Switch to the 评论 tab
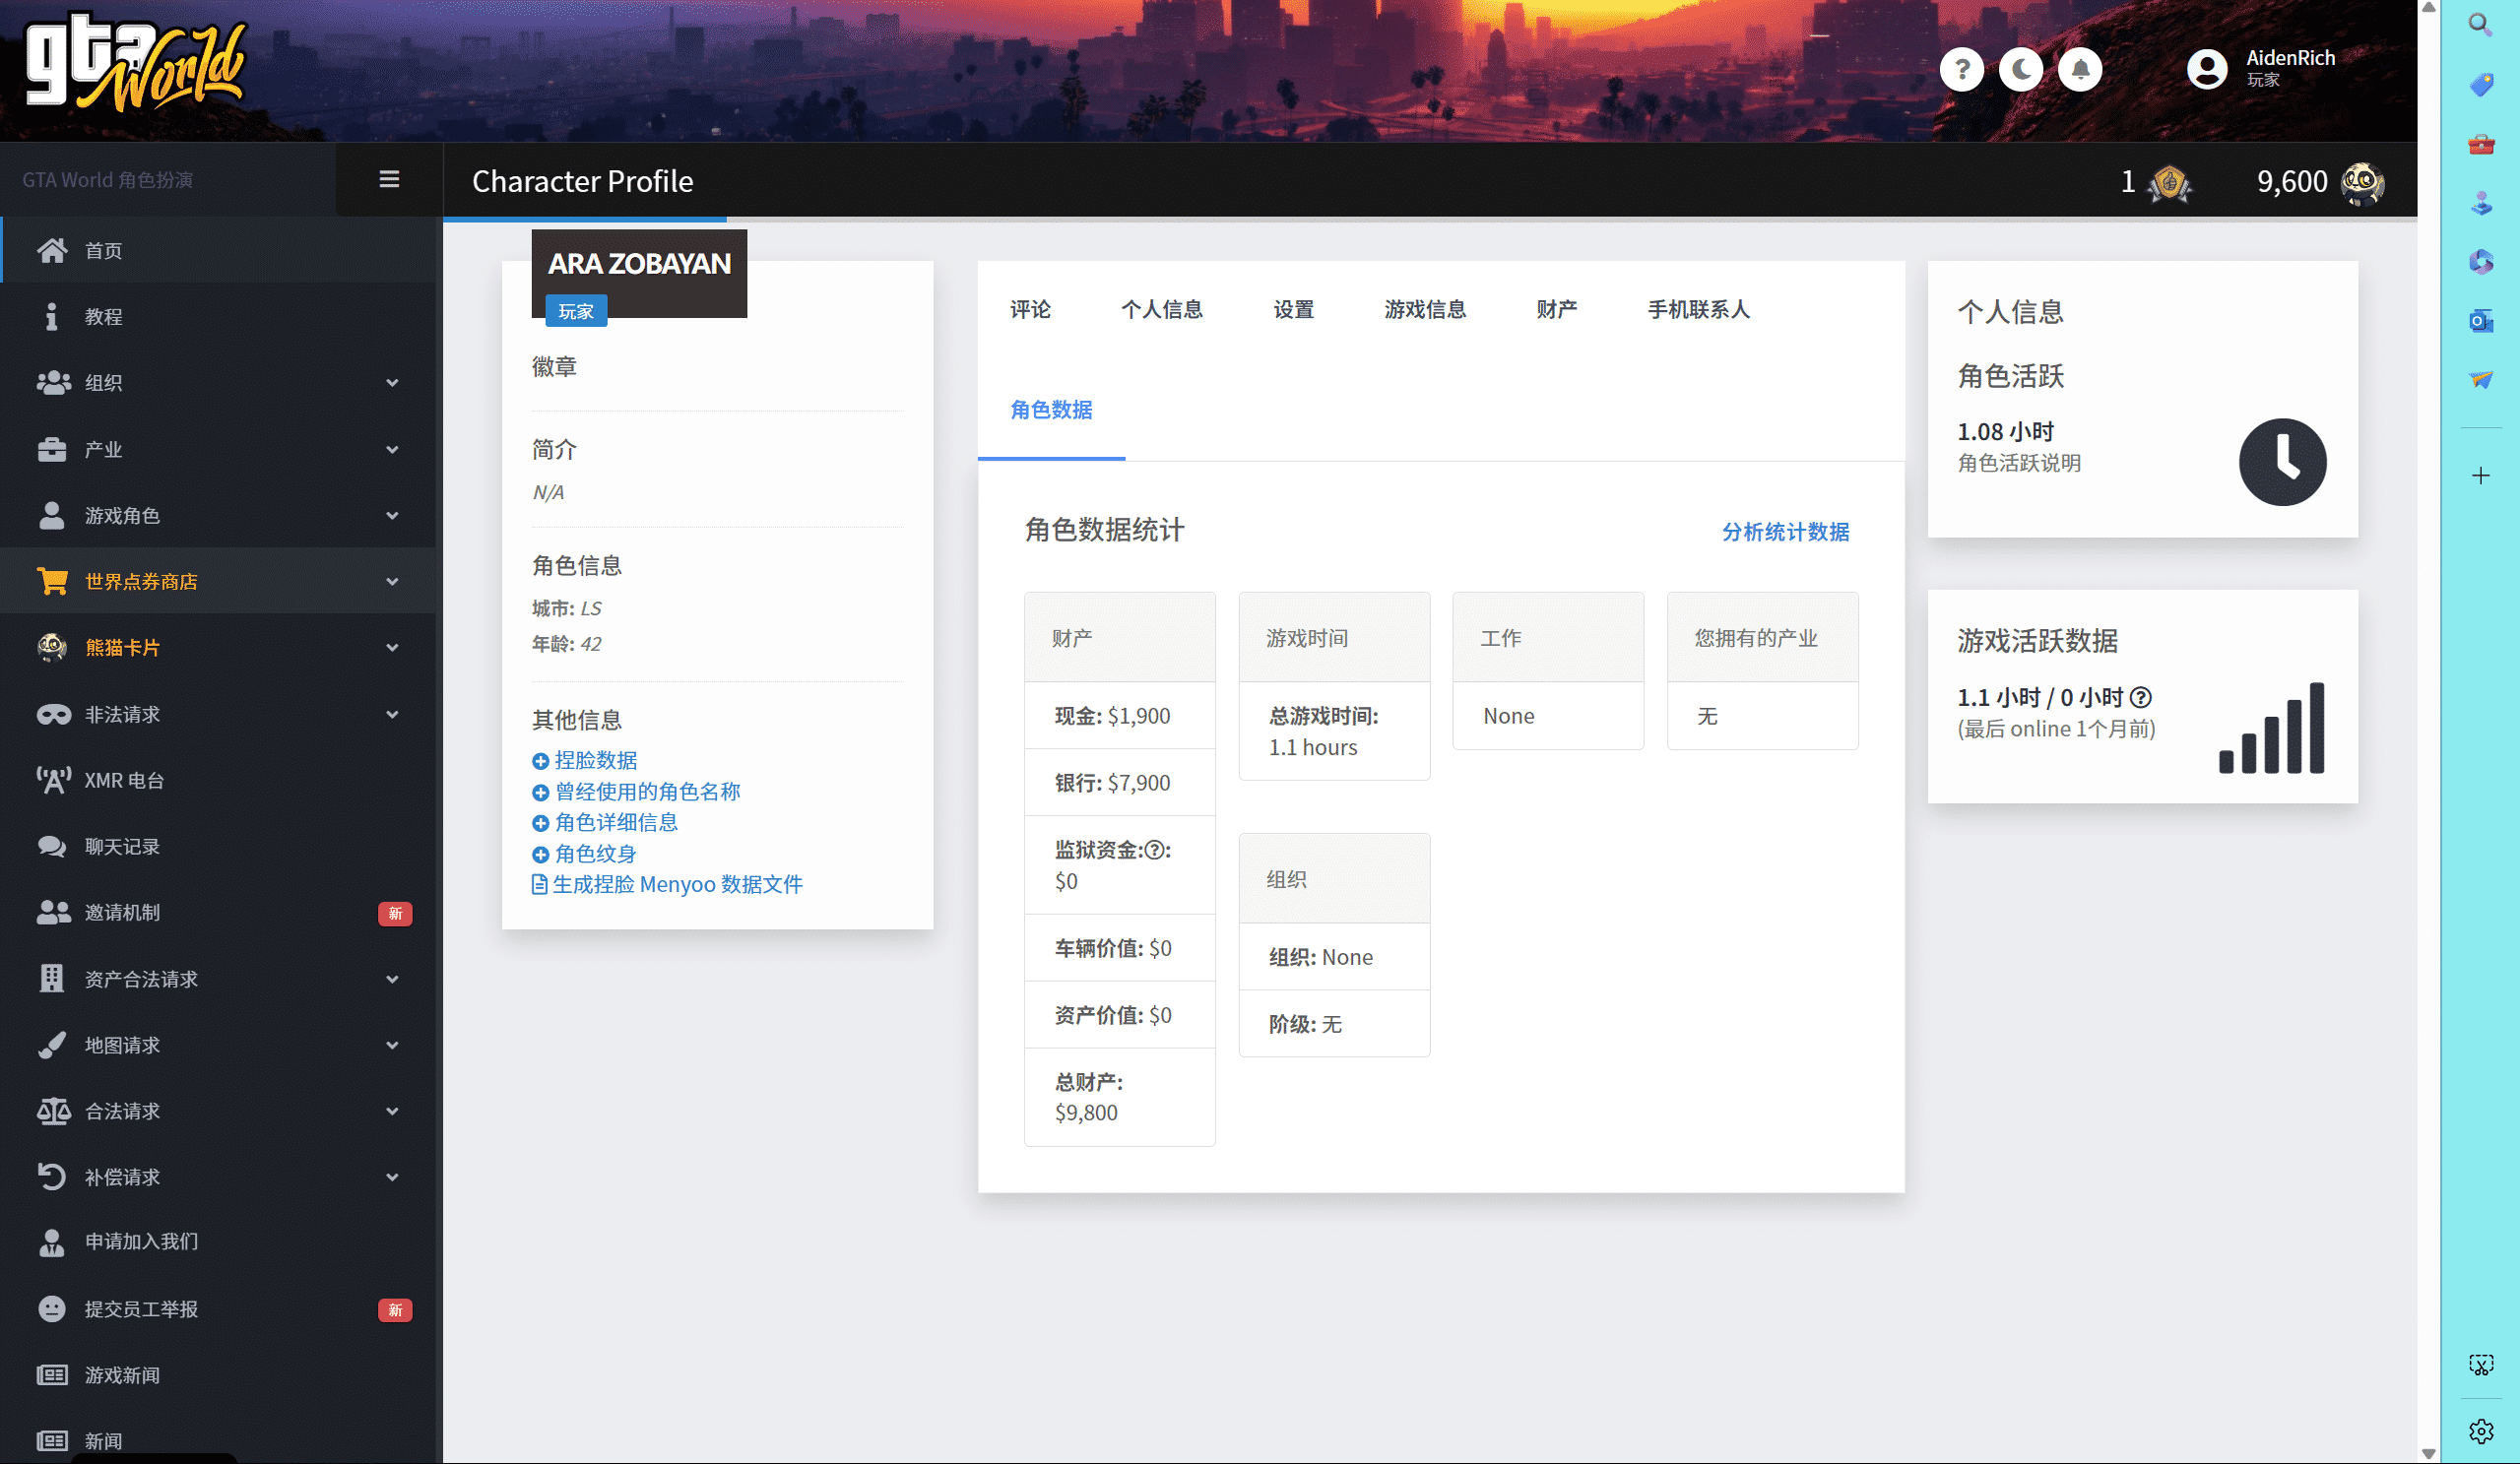This screenshot has height=1464, width=2520. (x=1030, y=309)
